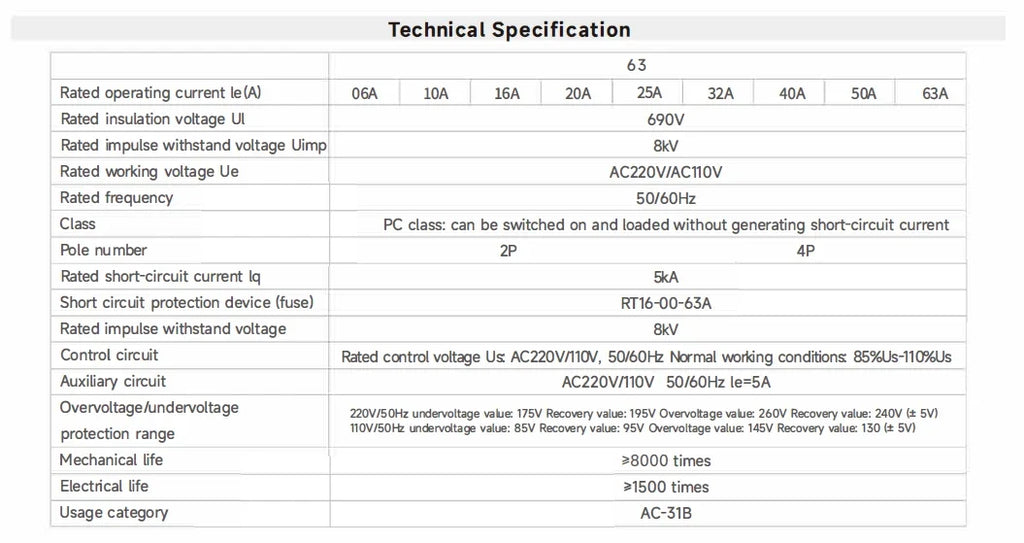Select the 32A rated current cell
The width and height of the screenshot is (1024, 543).
click(x=719, y=93)
